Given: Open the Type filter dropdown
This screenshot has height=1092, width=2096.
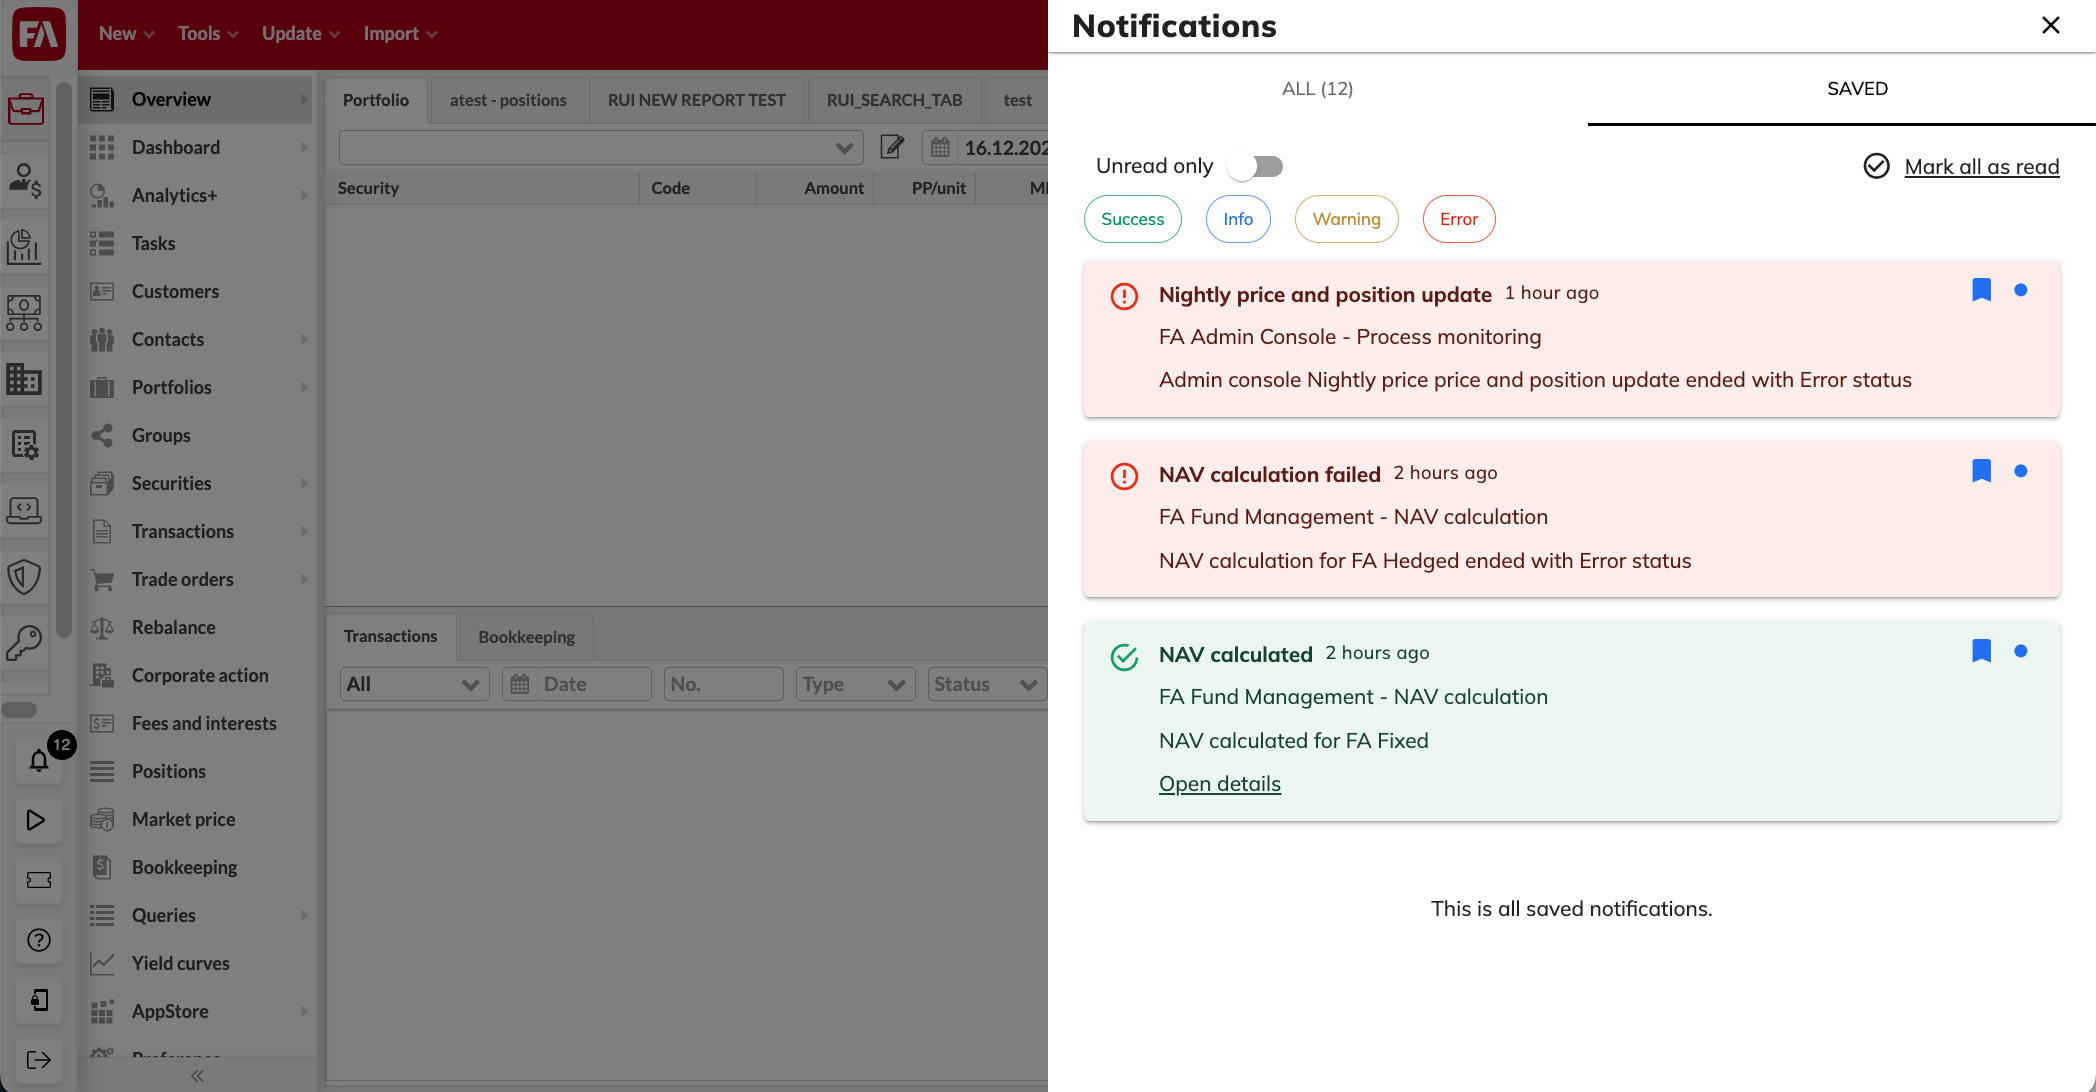Looking at the screenshot, I should (x=855, y=684).
